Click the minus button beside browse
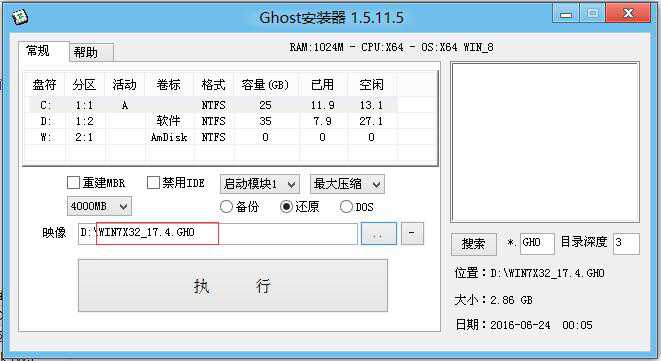Image resolution: width=661 pixels, height=361 pixels. tap(412, 234)
